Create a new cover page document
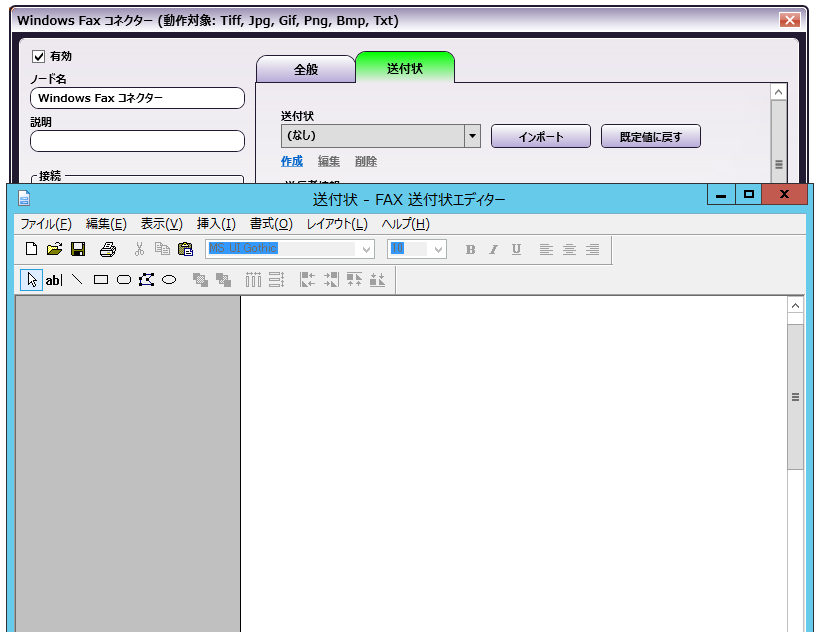 pyautogui.click(x=32, y=249)
